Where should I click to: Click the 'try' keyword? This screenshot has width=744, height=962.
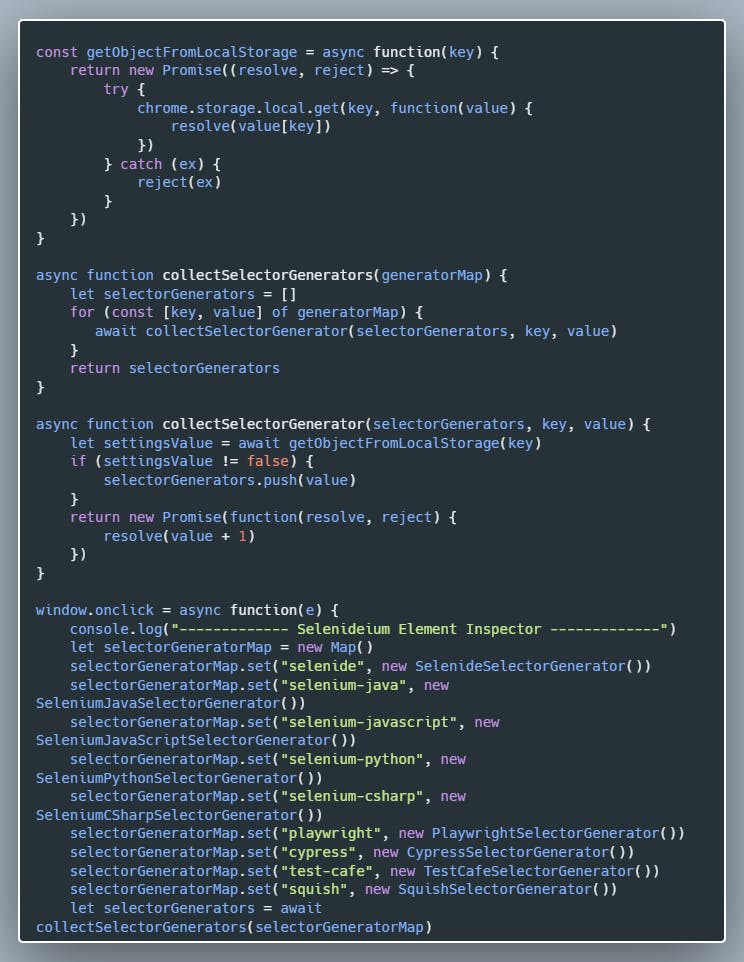pos(115,90)
